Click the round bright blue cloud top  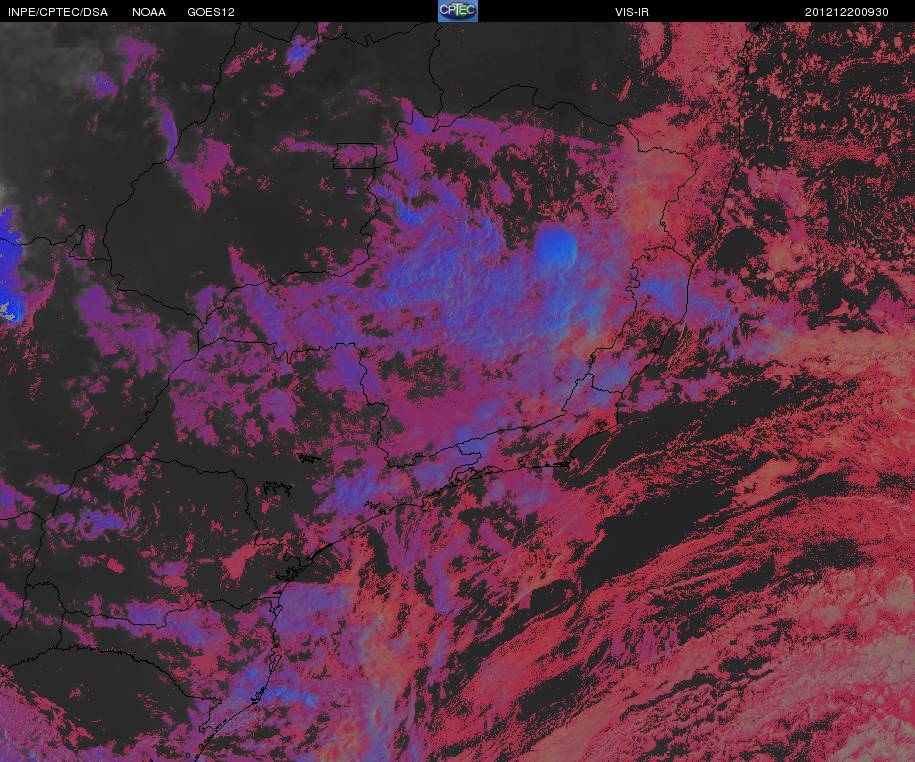pos(556,246)
